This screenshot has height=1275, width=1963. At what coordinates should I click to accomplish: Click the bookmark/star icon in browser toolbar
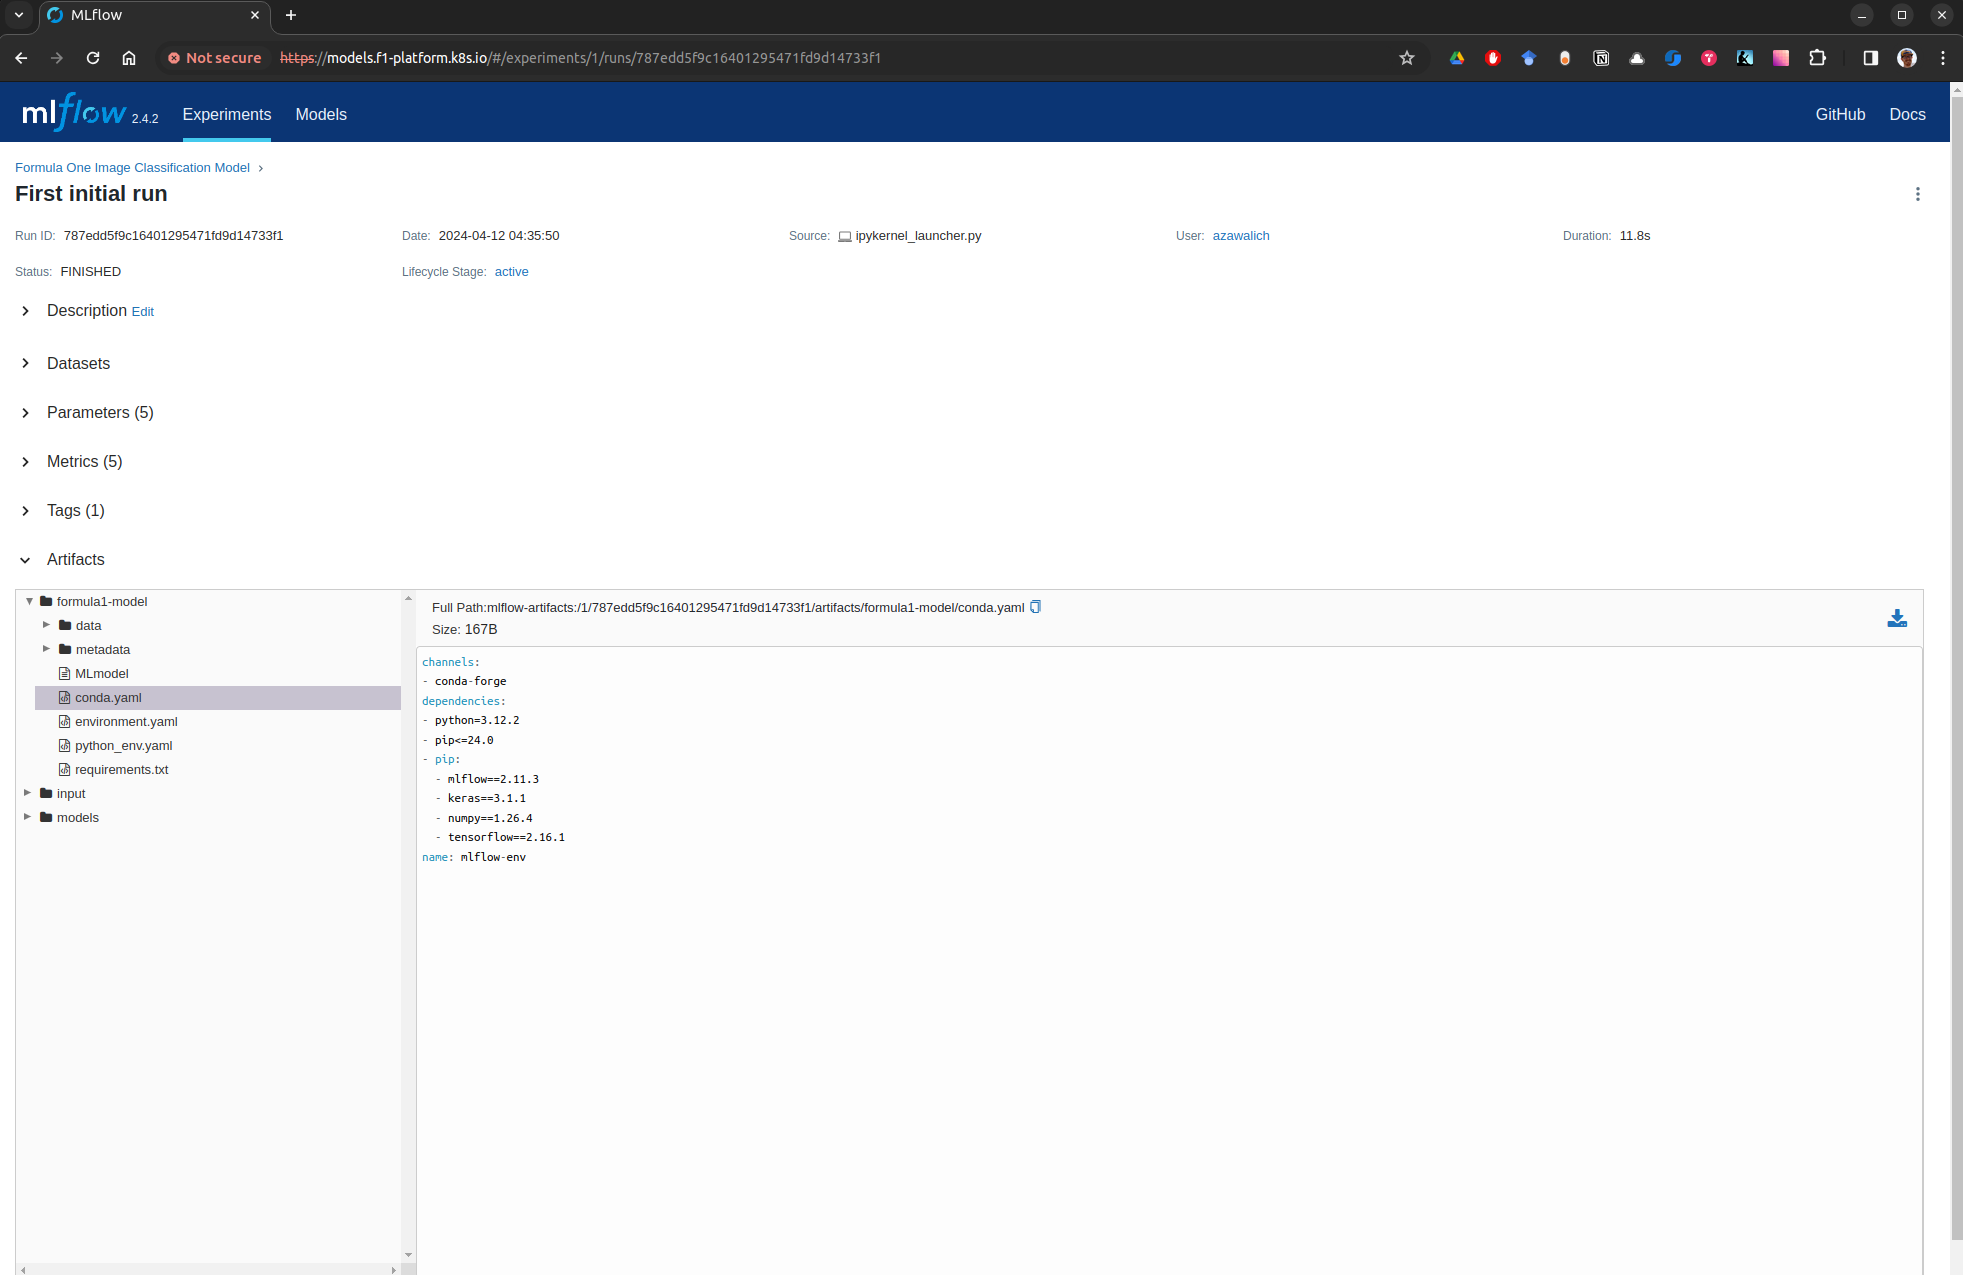coord(1408,57)
